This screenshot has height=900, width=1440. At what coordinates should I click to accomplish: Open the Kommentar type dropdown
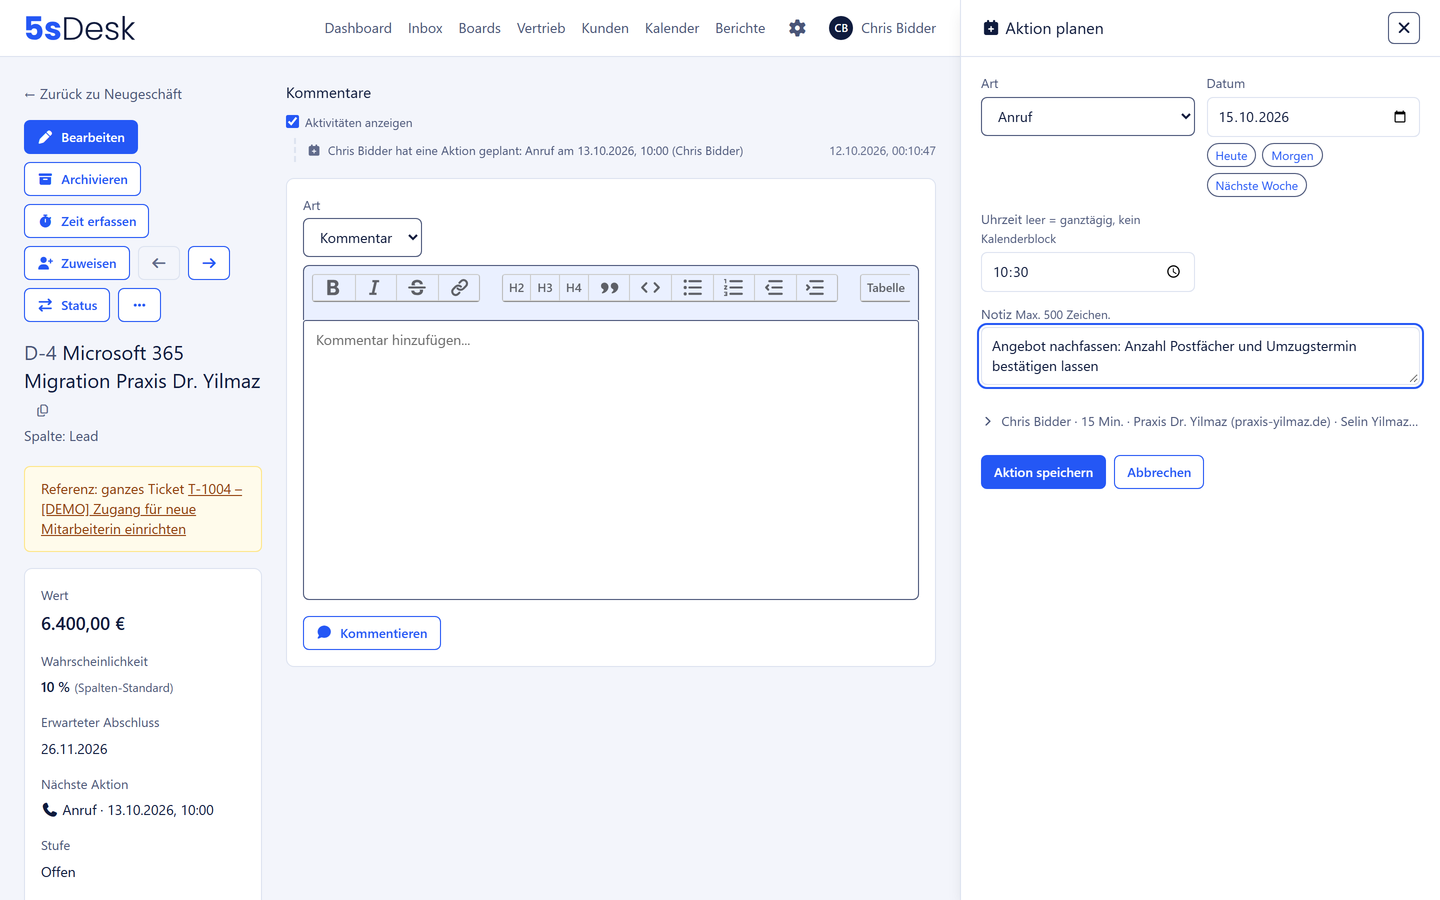tap(362, 238)
